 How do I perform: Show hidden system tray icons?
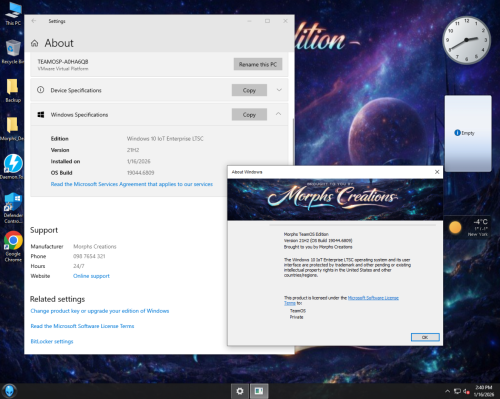447,391
